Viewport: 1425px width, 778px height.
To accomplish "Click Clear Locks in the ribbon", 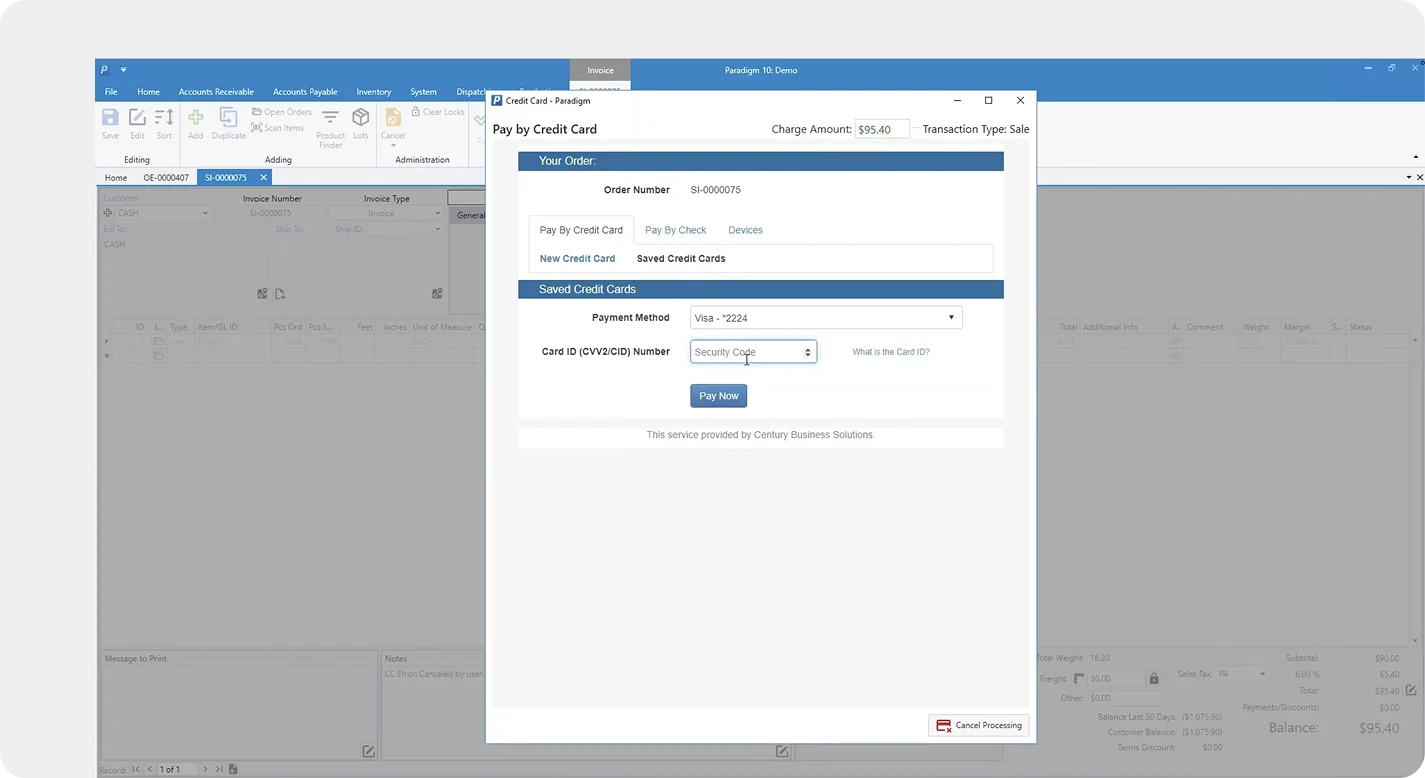I will pyautogui.click(x=438, y=112).
